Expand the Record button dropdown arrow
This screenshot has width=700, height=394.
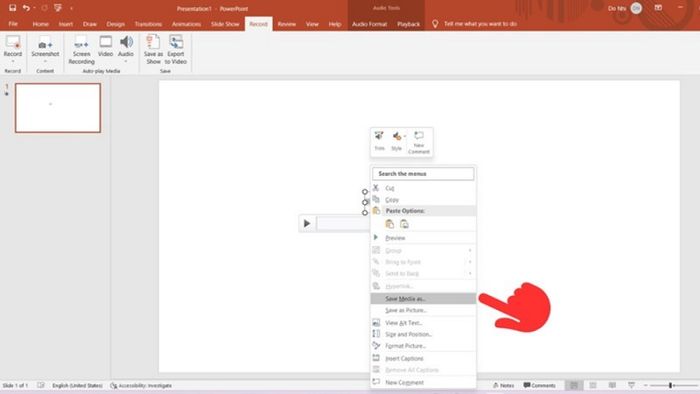click(x=12, y=62)
